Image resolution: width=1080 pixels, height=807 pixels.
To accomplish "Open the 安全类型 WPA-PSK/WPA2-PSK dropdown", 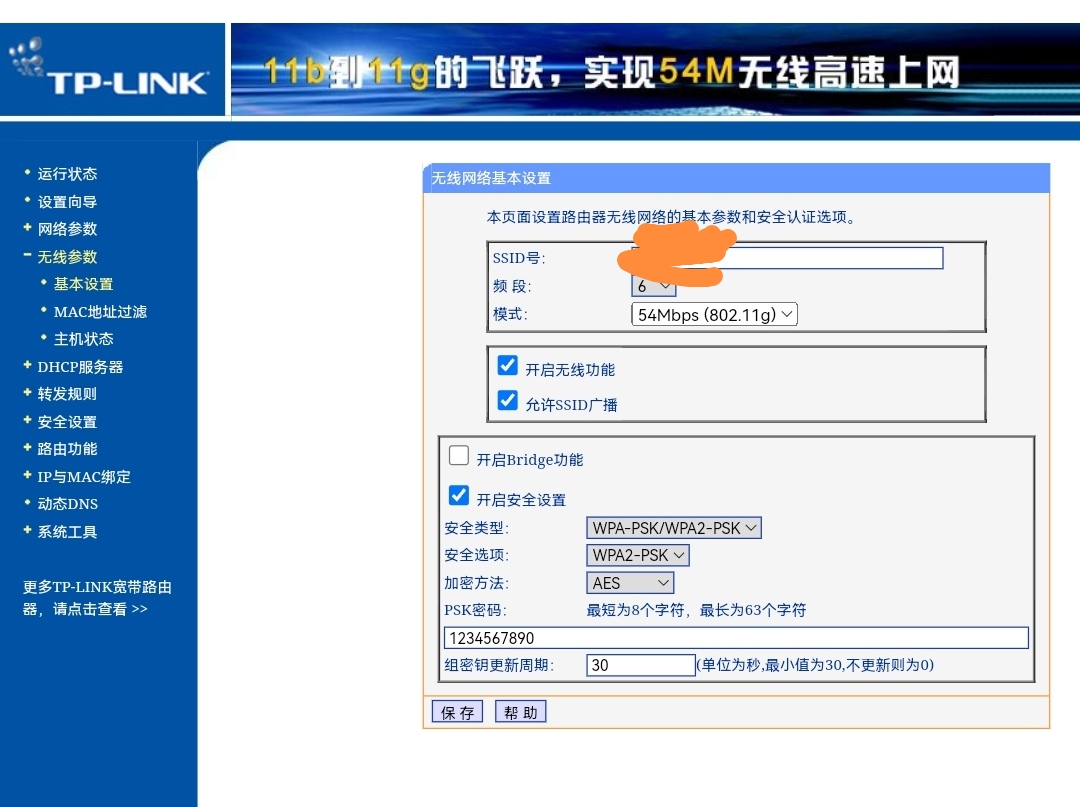I will [674, 528].
